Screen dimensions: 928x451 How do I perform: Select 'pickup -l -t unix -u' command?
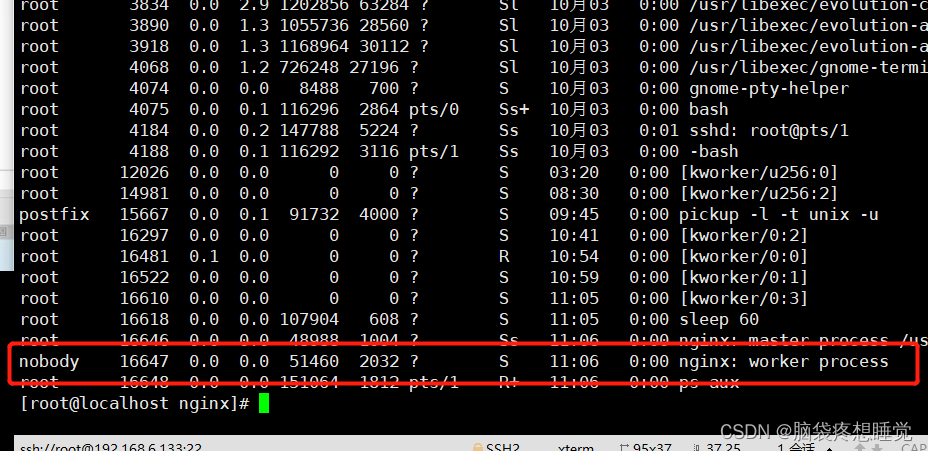778,214
